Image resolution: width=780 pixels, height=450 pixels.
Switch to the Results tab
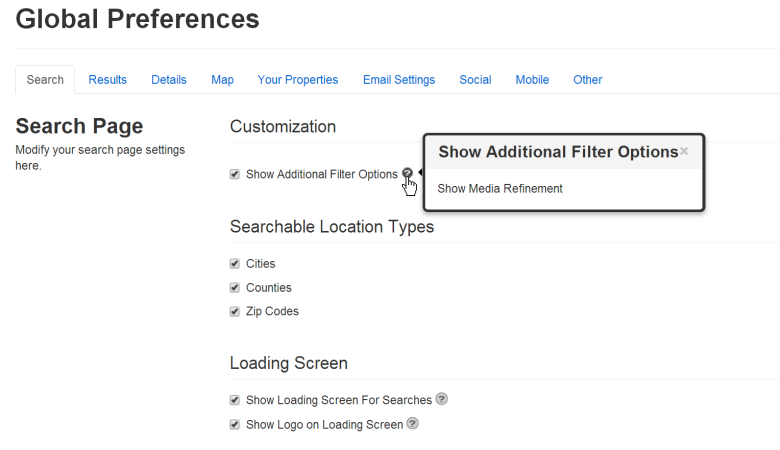click(107, 80)
